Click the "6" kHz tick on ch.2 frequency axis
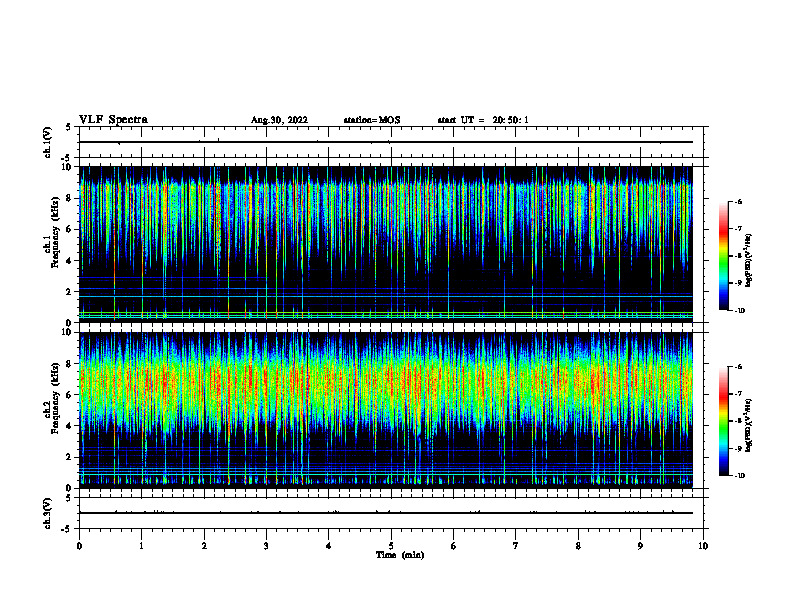The width and height of the screenshot is (792, 612). [x=70, y=395]
